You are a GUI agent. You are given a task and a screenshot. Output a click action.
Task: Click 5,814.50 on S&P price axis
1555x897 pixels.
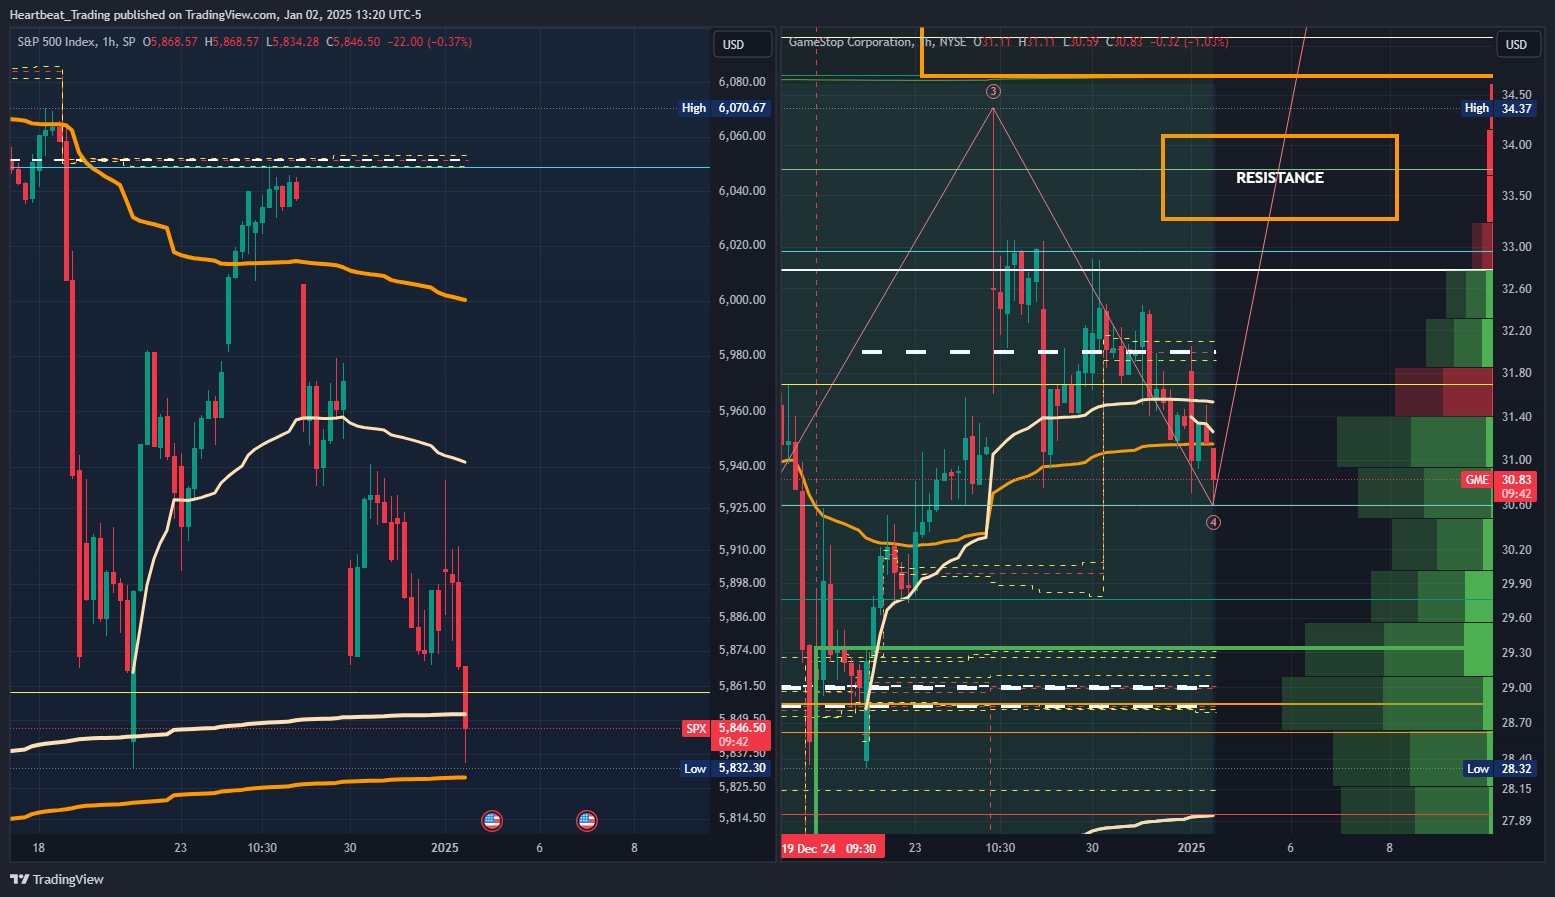pos(742,818)
